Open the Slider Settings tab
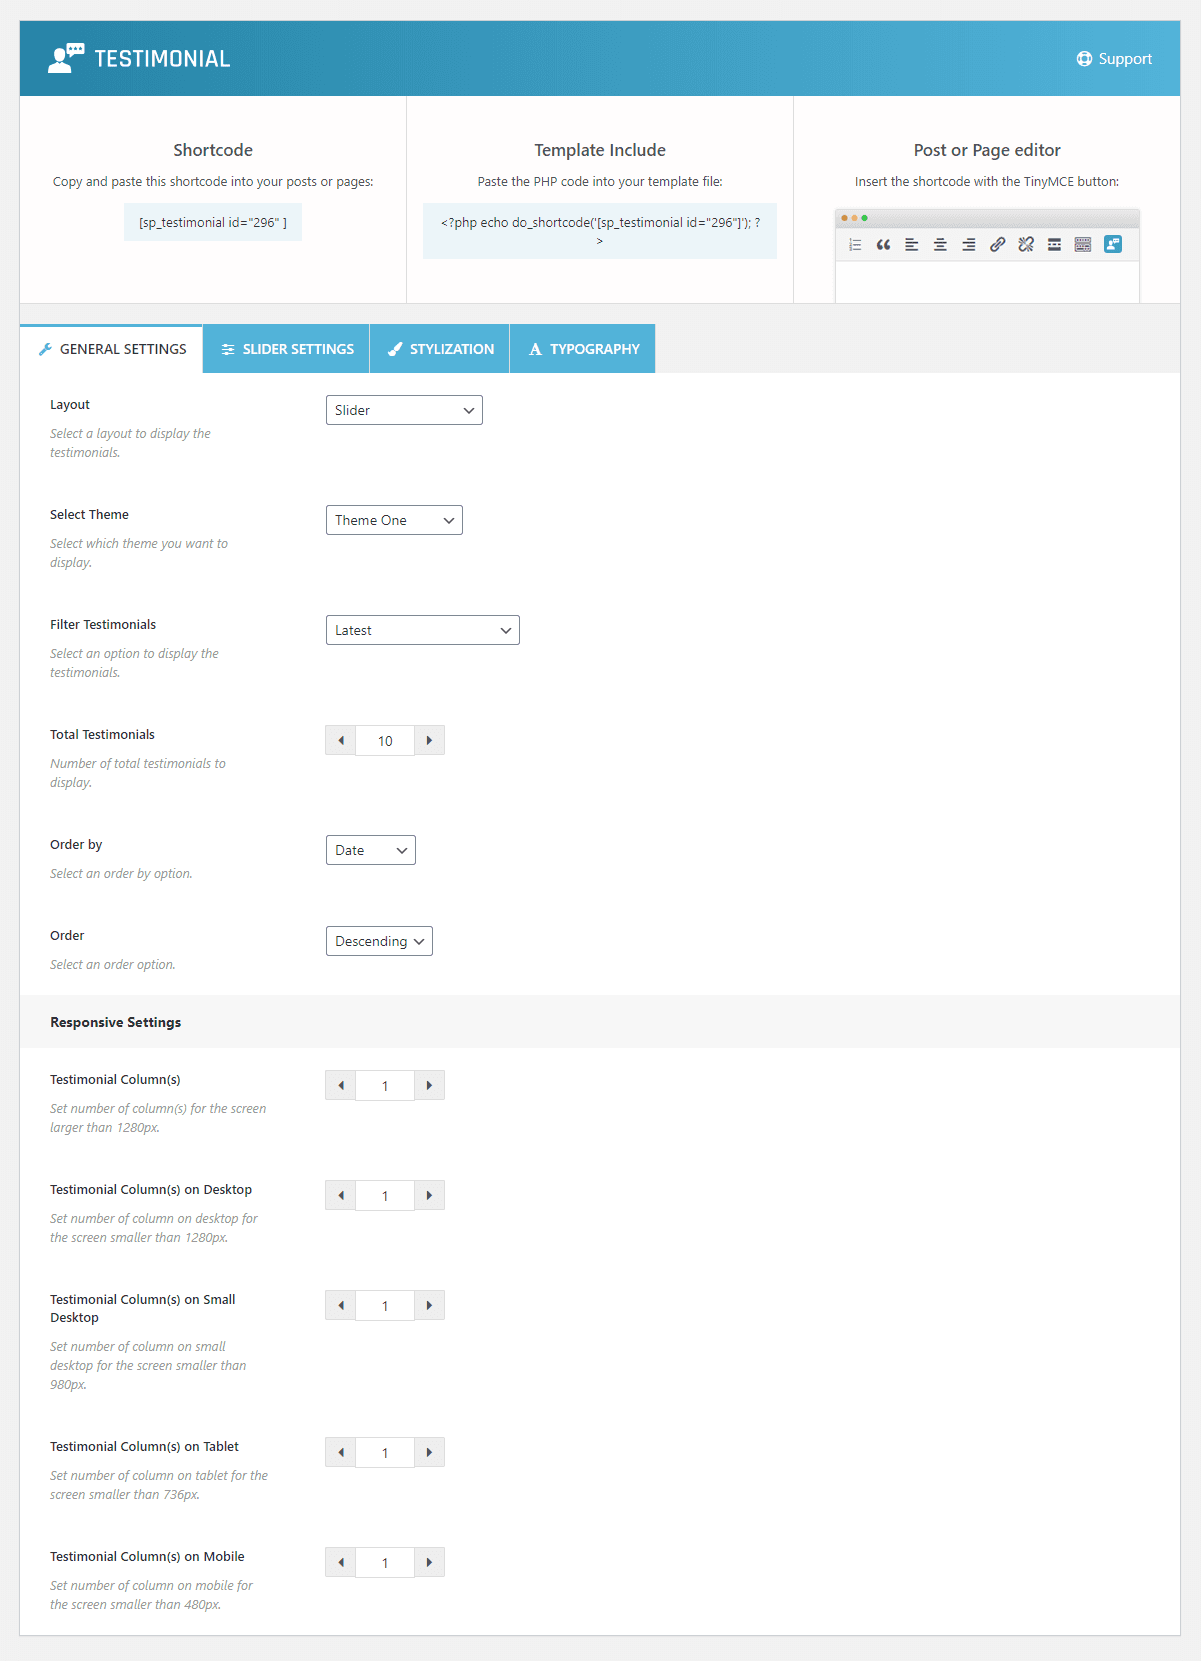Screen dimensions: 1201x1661 [x=287, y=349]
